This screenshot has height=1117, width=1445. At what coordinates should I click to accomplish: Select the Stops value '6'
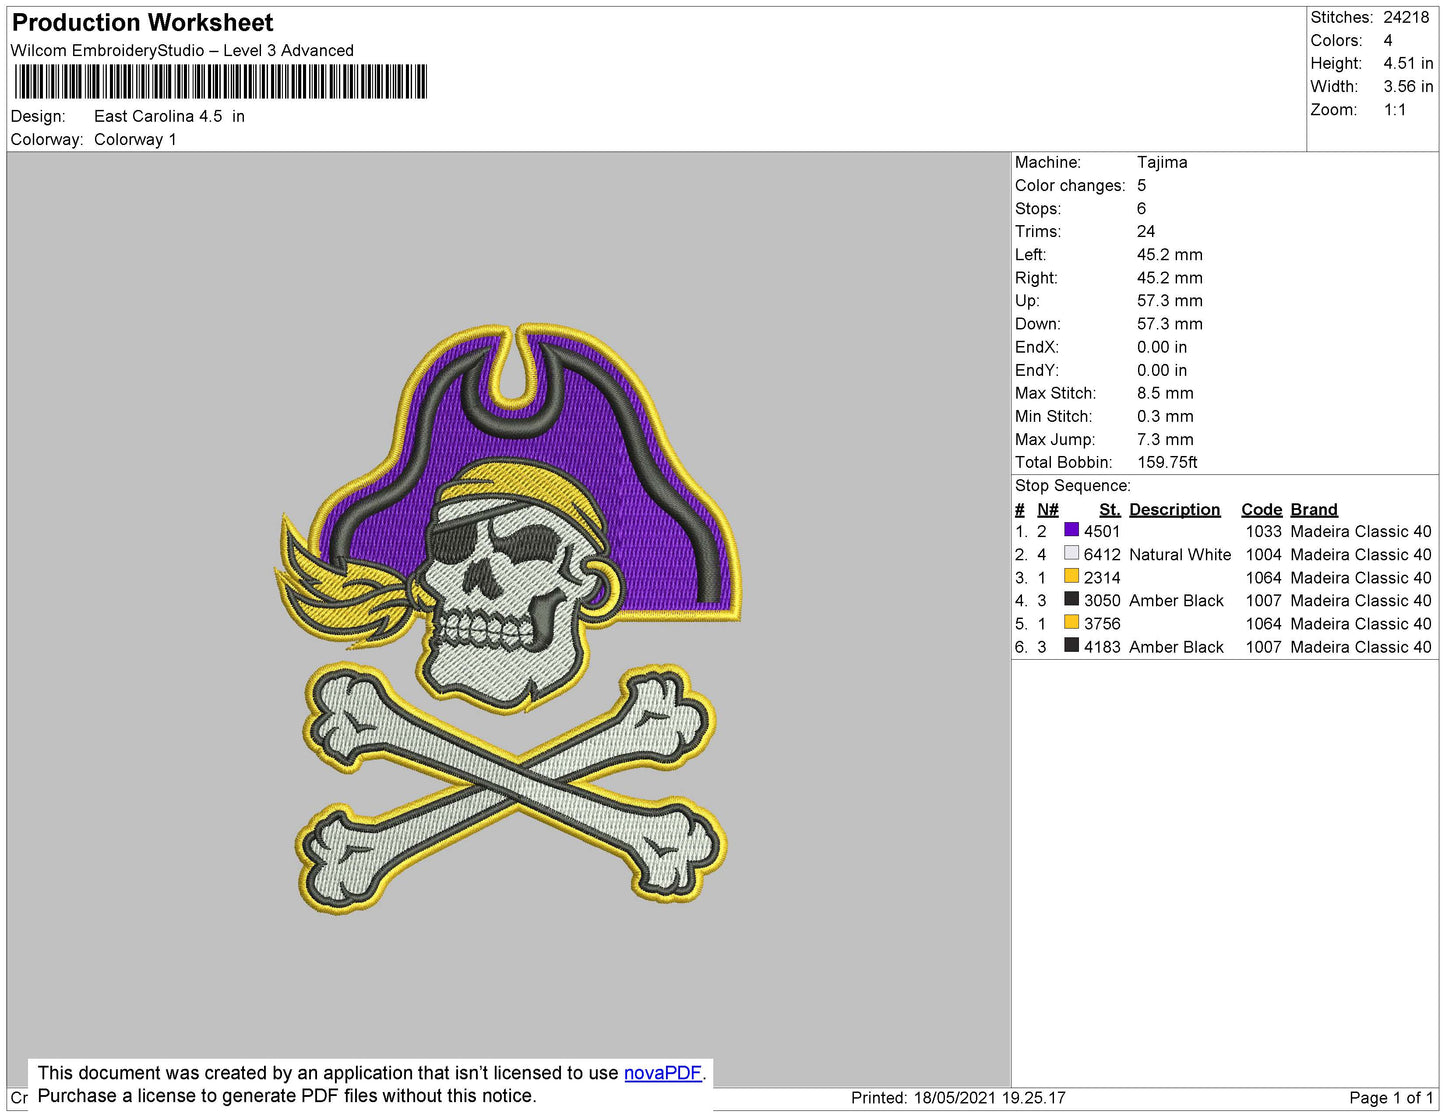coord(1142,209)
